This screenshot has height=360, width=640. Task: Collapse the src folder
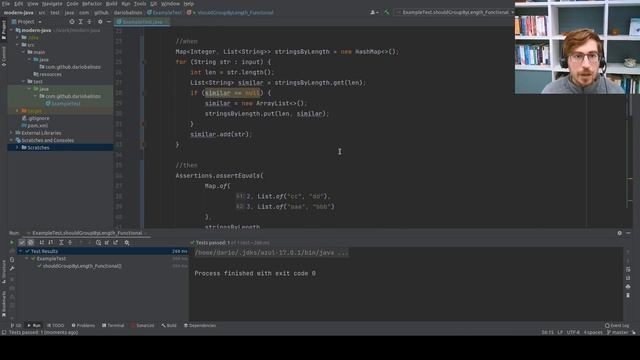coord(18,45)
